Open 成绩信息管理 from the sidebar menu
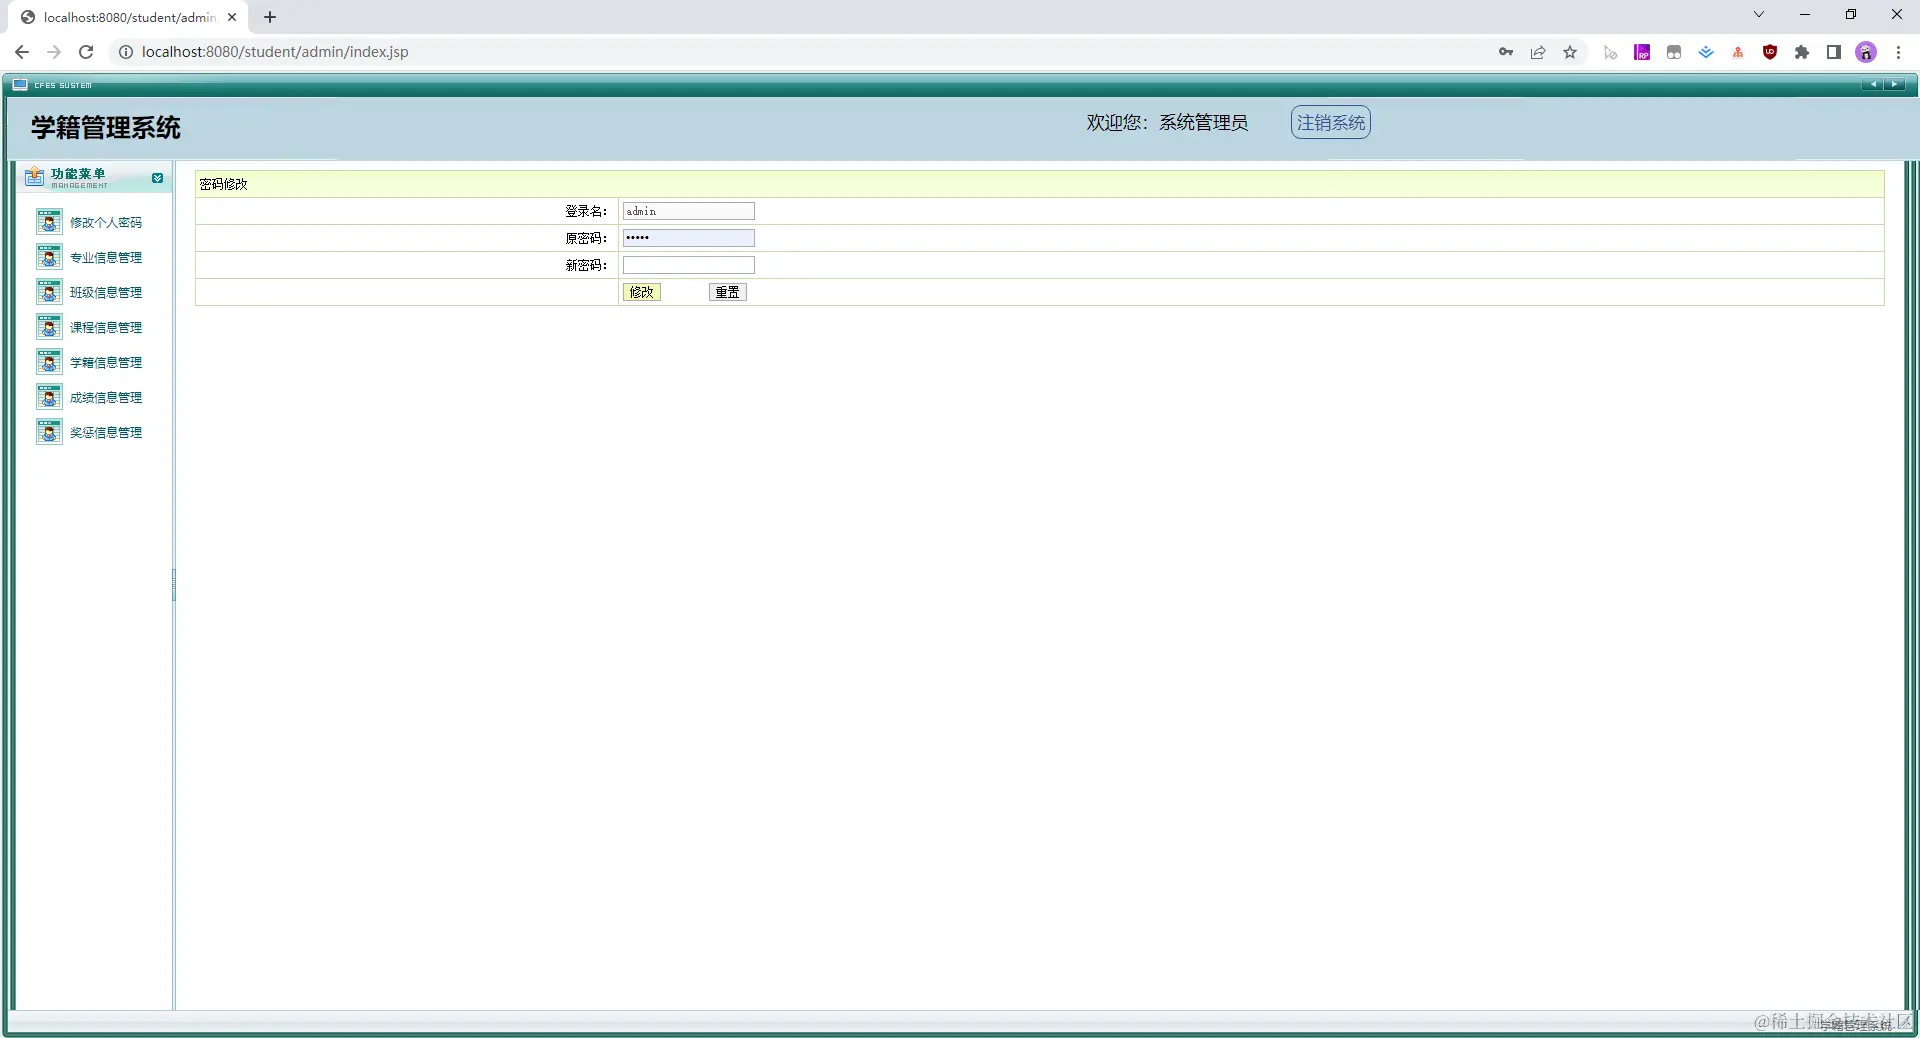Screen dimensions: 1920x1038 106,397
